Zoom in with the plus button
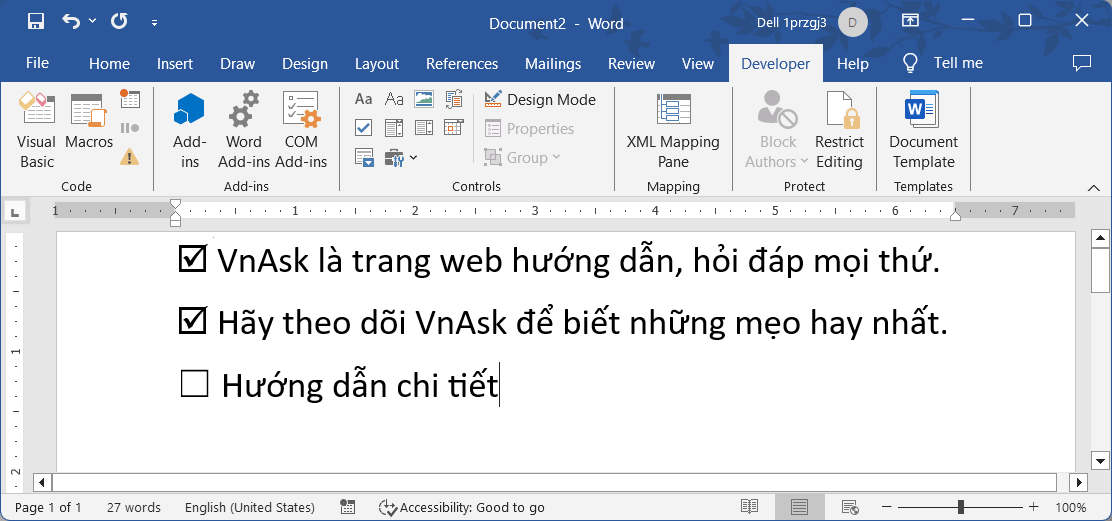 pyautogui.click(x=1034, y=507)
